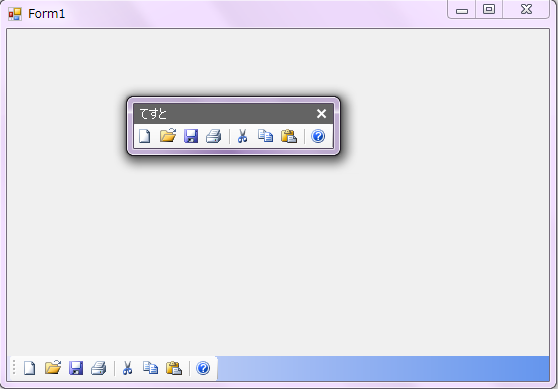Image resolution: width=558 pixels, height=389 pixels.
Task: Click New document icon in floating てすと toolbar
Action: (x=144, y=136)
